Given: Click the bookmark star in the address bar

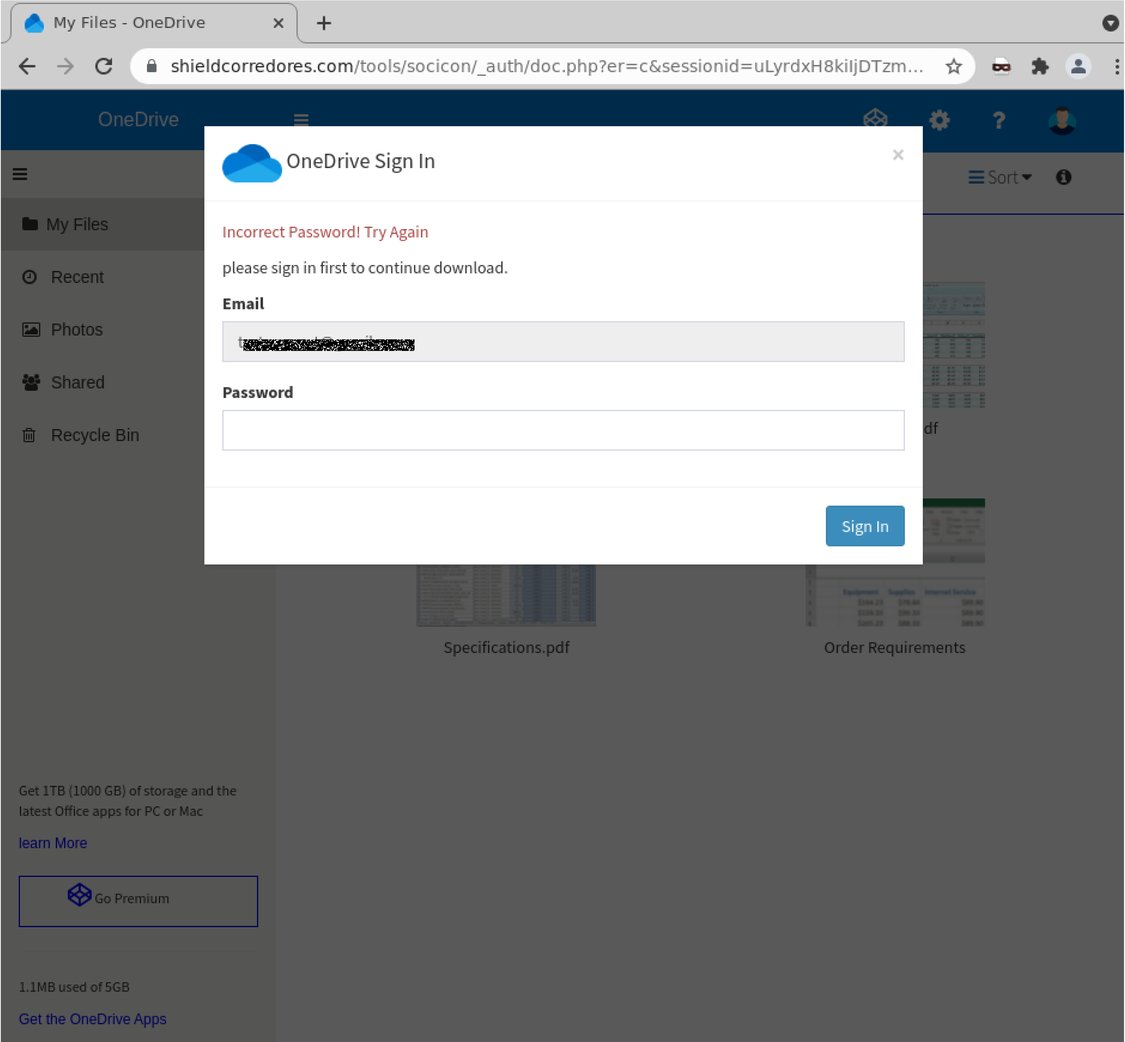Looking at the screenshot, I should tap(953, 66).
